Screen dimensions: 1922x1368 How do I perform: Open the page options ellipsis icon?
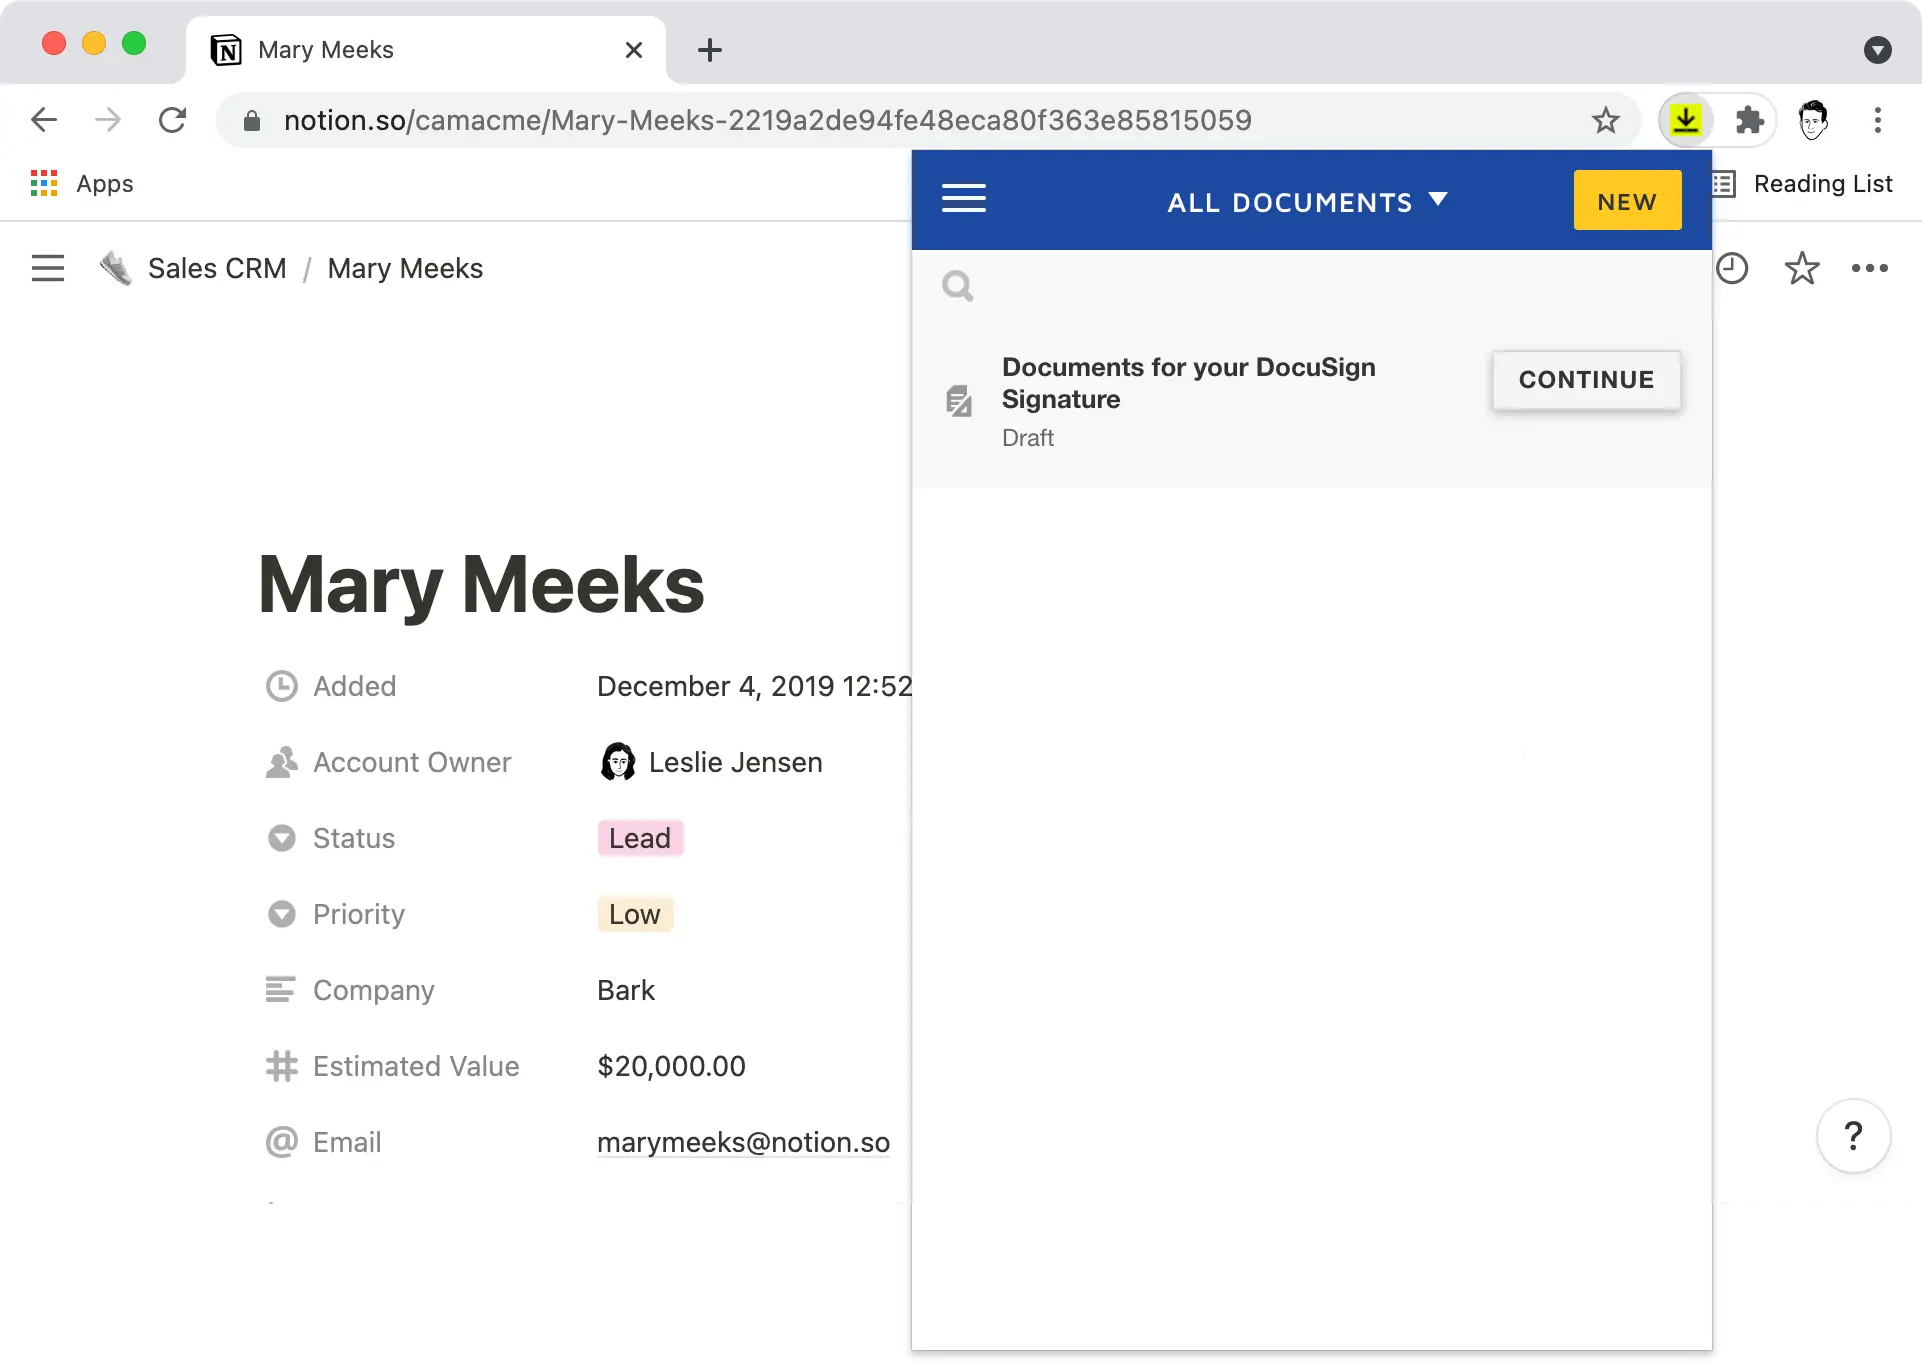(x=1870, y=268)
